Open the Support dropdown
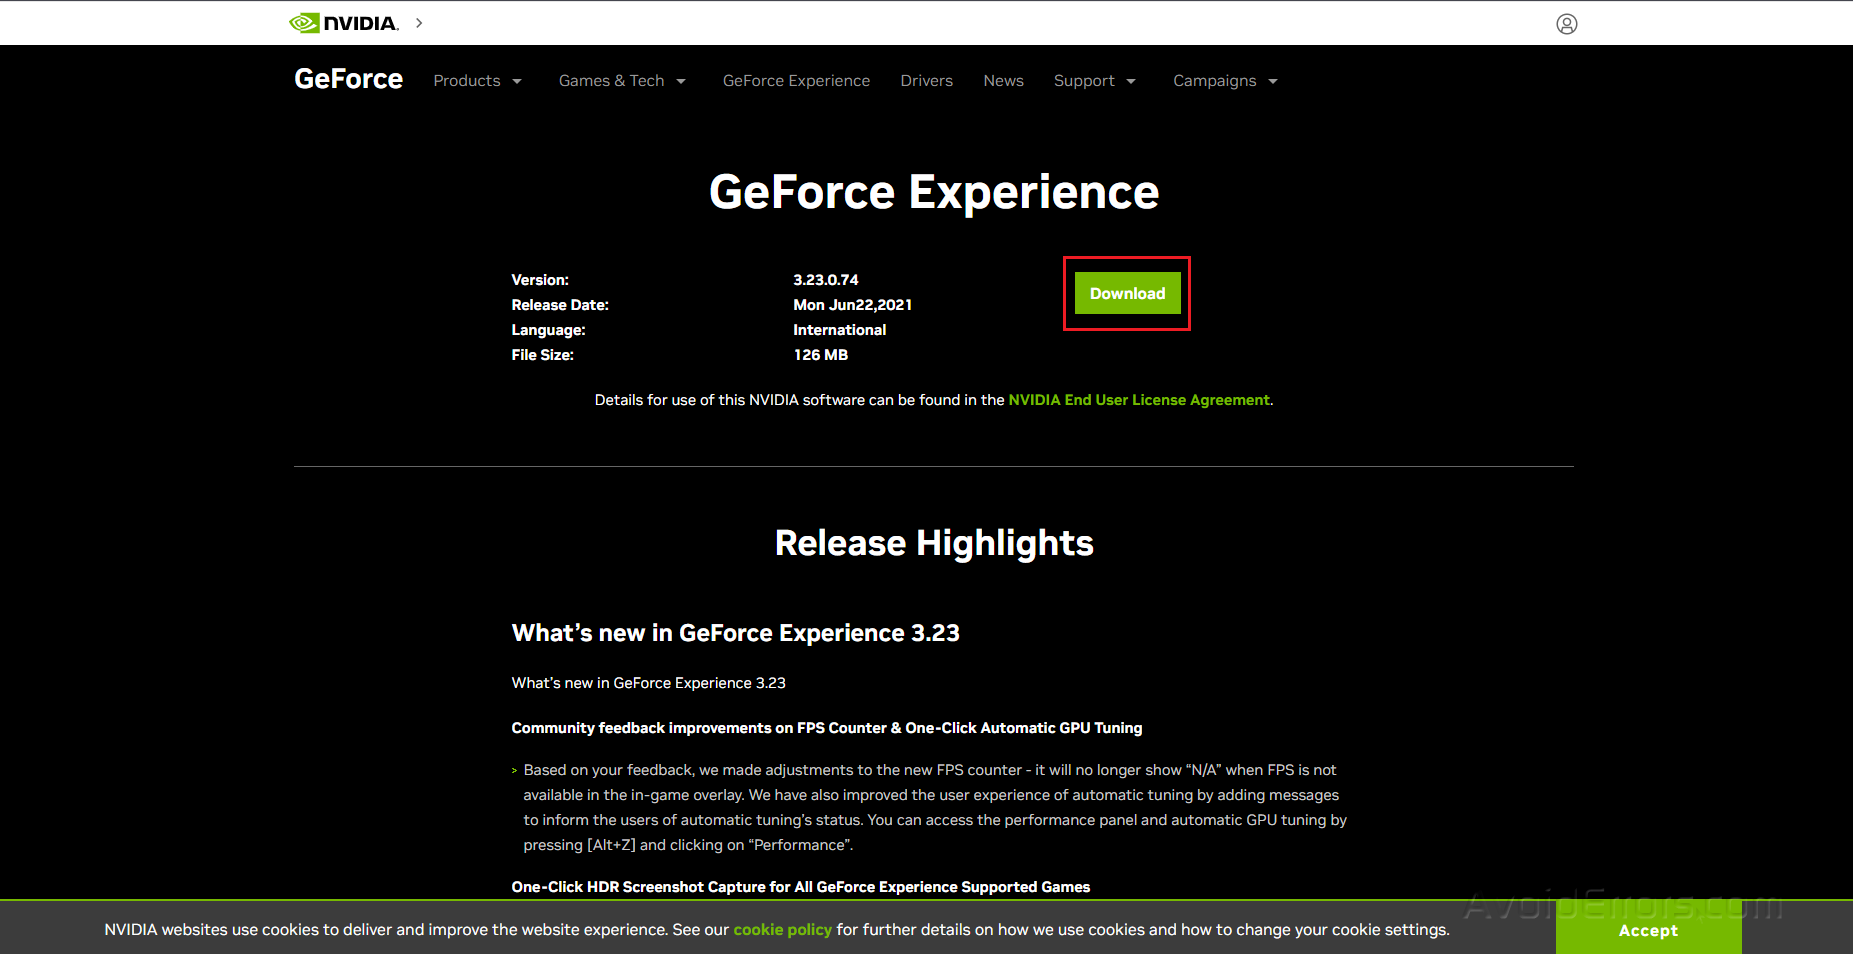1853x954 pixels. [x=1094, y=81]
